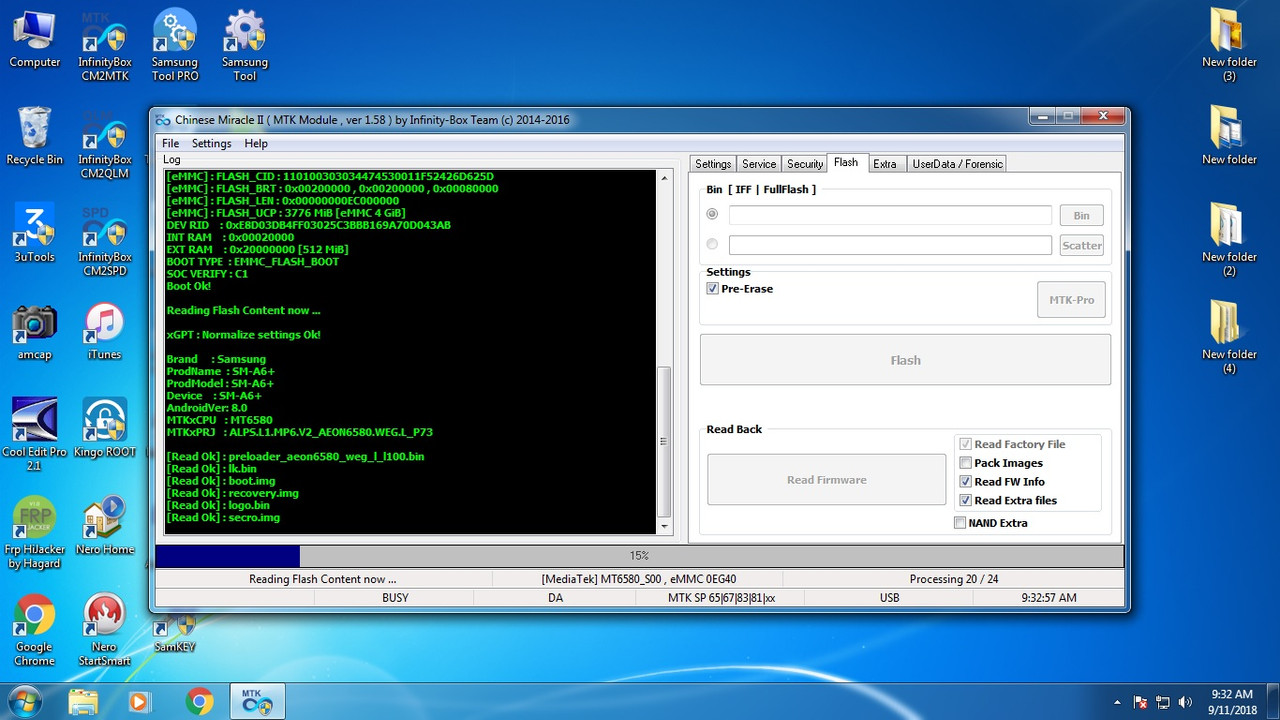Select the New folder (2) icon
Screen dimensions: 1280x720
tap(1229, 240)
